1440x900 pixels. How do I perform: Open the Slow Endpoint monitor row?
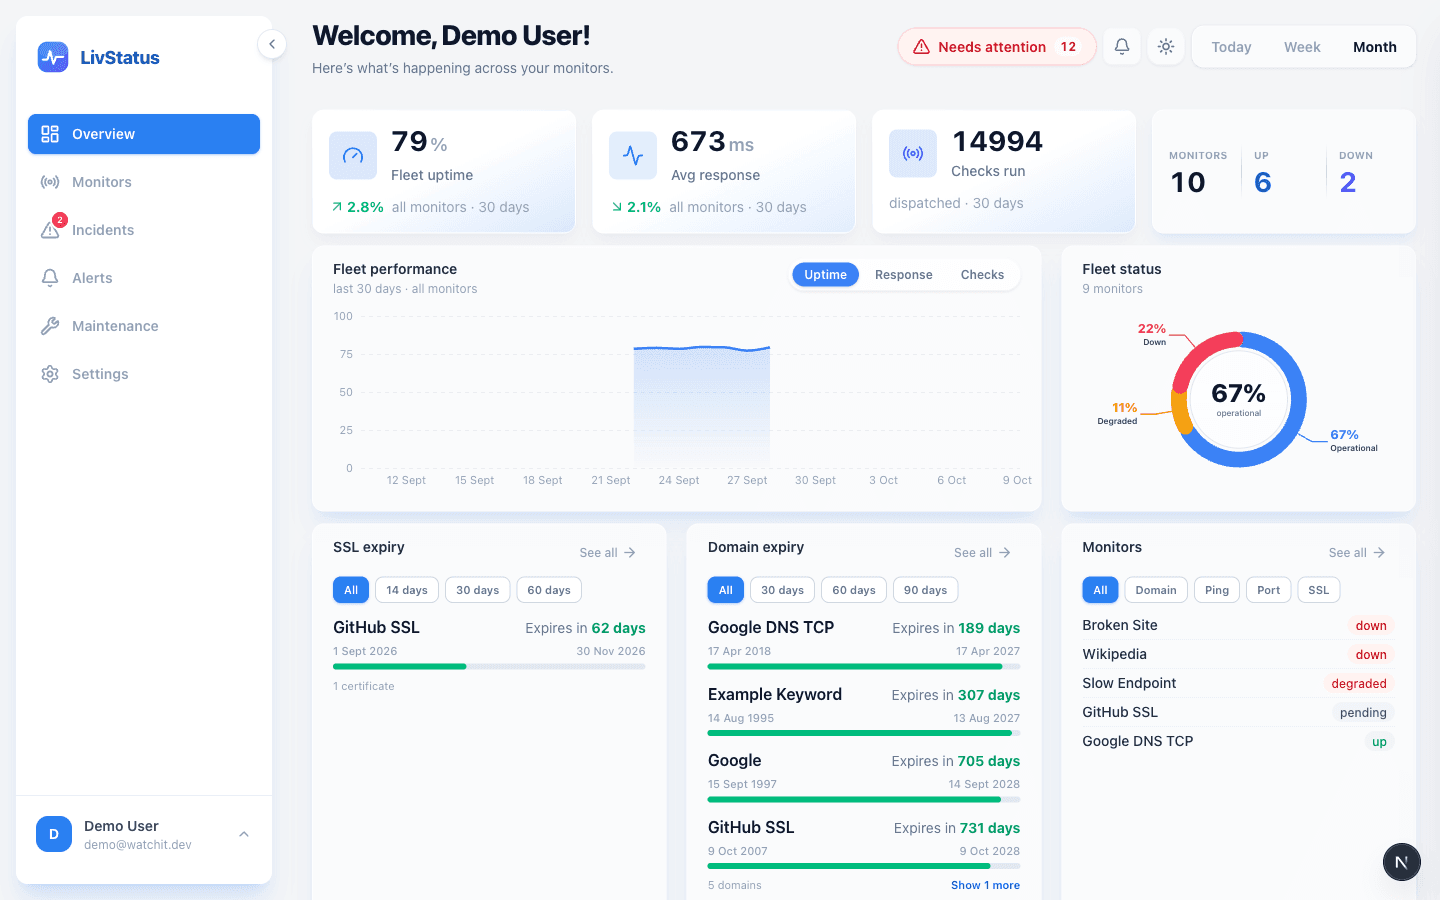coord(1238,683)
